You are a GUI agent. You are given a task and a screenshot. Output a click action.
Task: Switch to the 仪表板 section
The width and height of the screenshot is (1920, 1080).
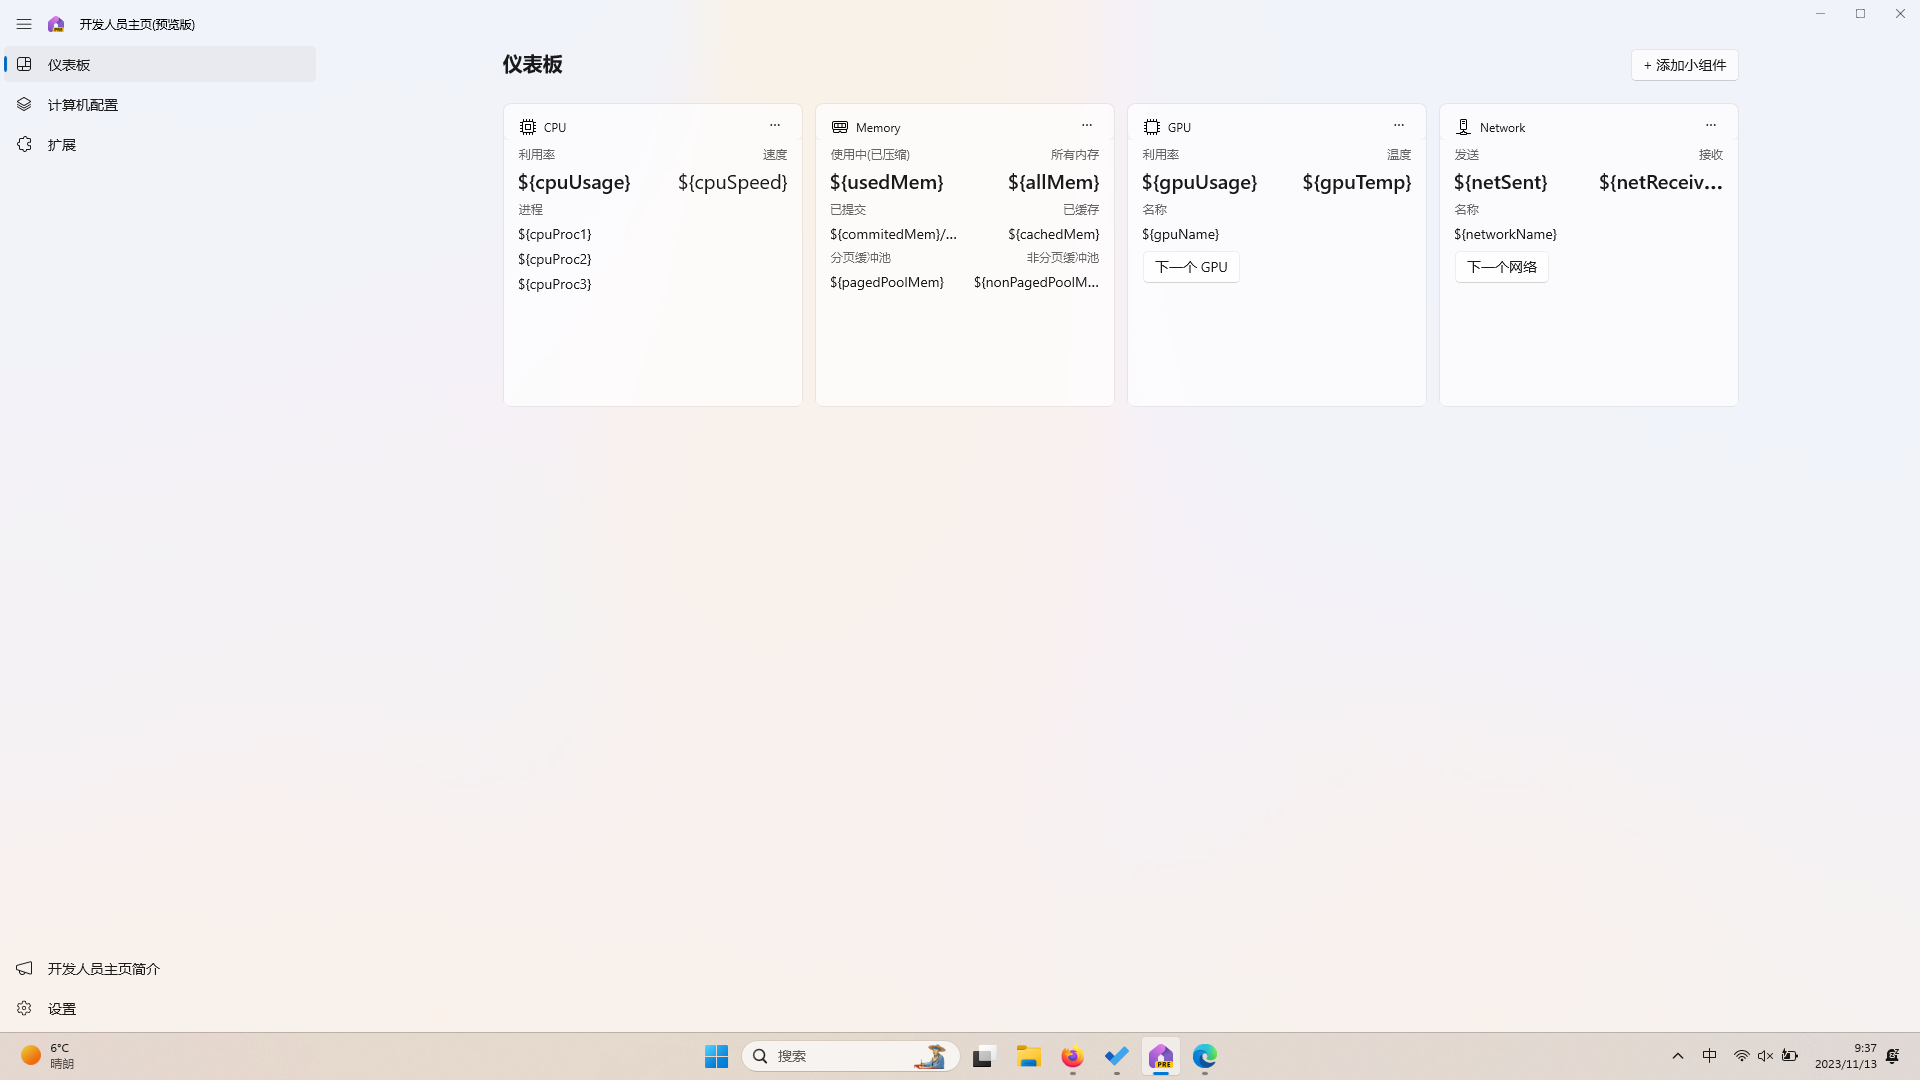68,63
